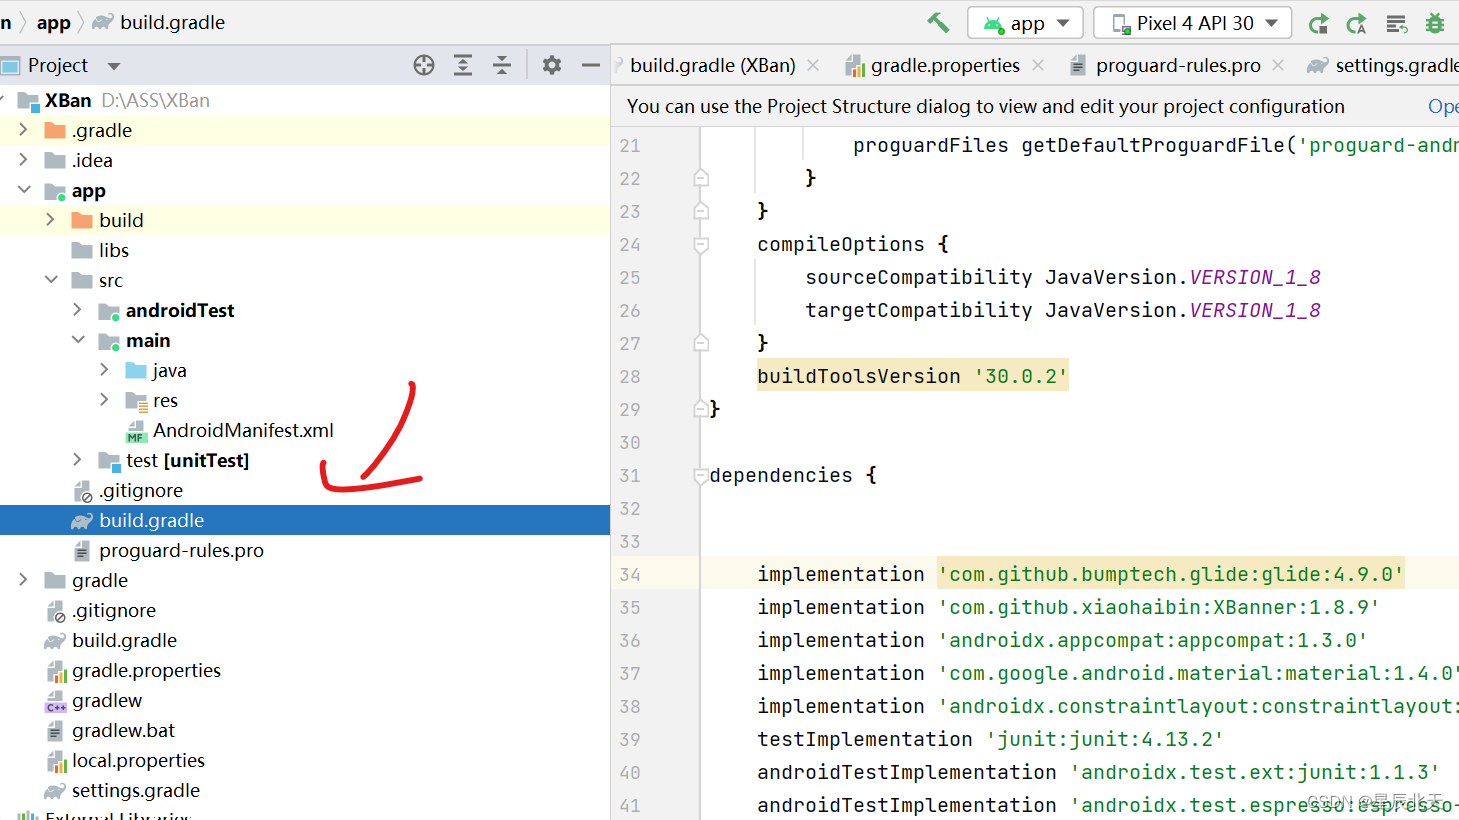The height and width of the screenshot is (820, 1459).
Task: Select the libs folder
Action: [x=113, y=250]
